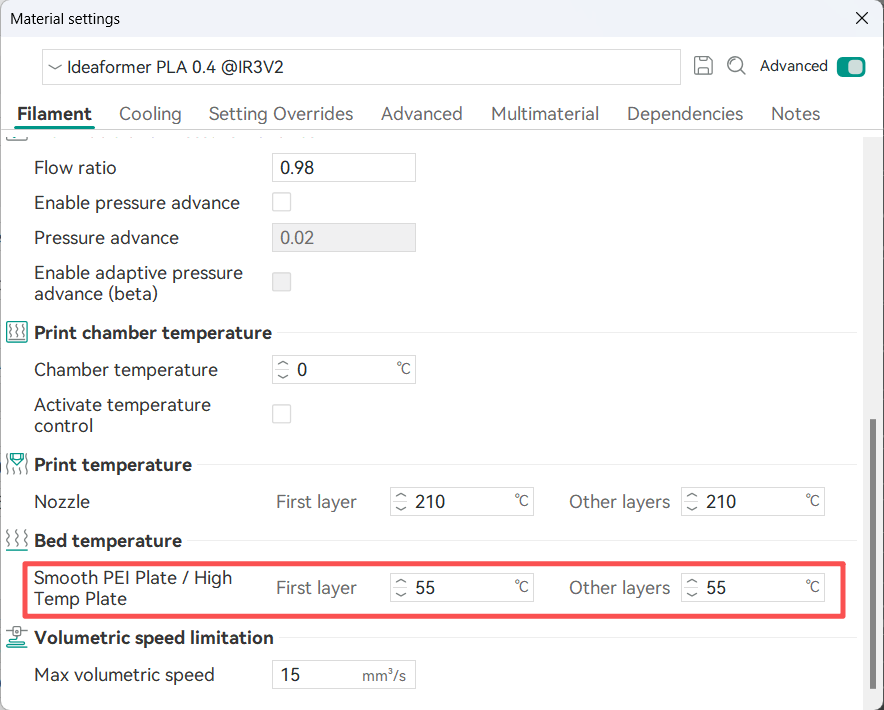Click the Max volumetric speed field
Screen dimensions: 884x710
click(x=344, y=674)
